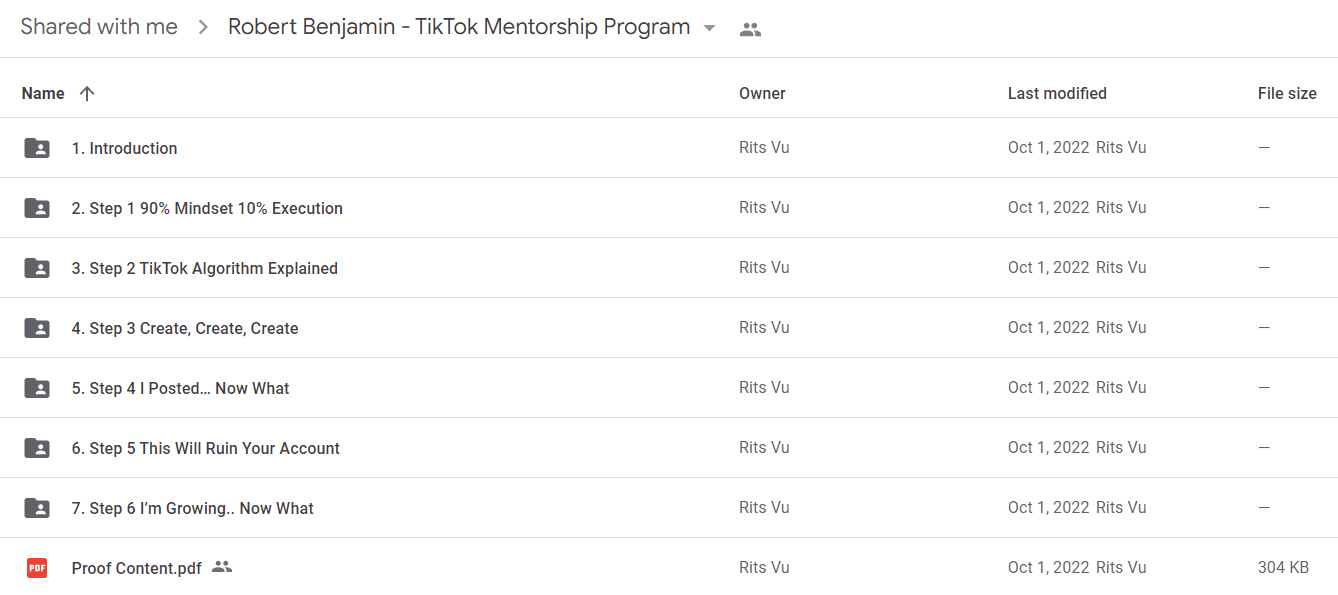Reverse sort order with the Name arrow
The height and width of the screenshot is (595, 1338).
click(87, 93)
